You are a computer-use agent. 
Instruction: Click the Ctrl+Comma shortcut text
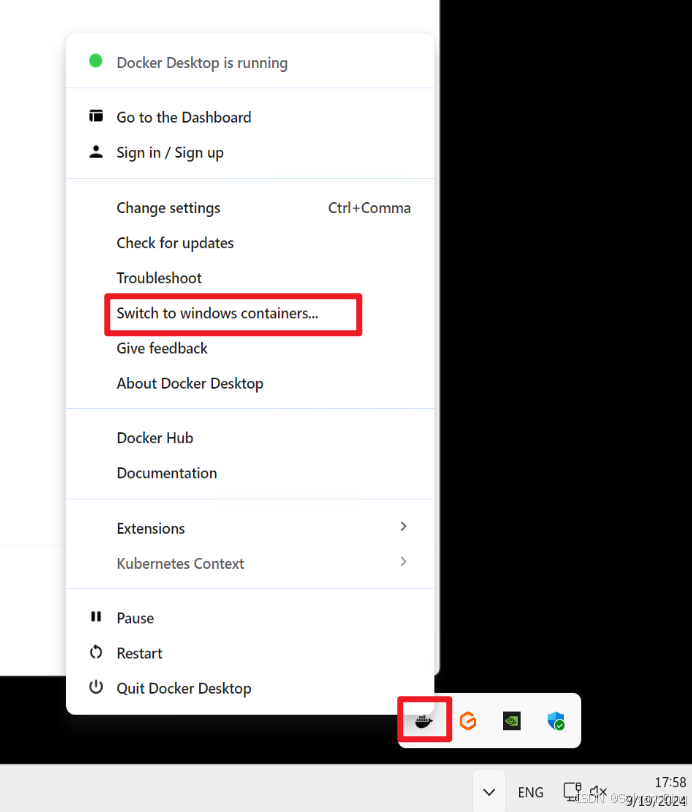(x=369, y=208)
